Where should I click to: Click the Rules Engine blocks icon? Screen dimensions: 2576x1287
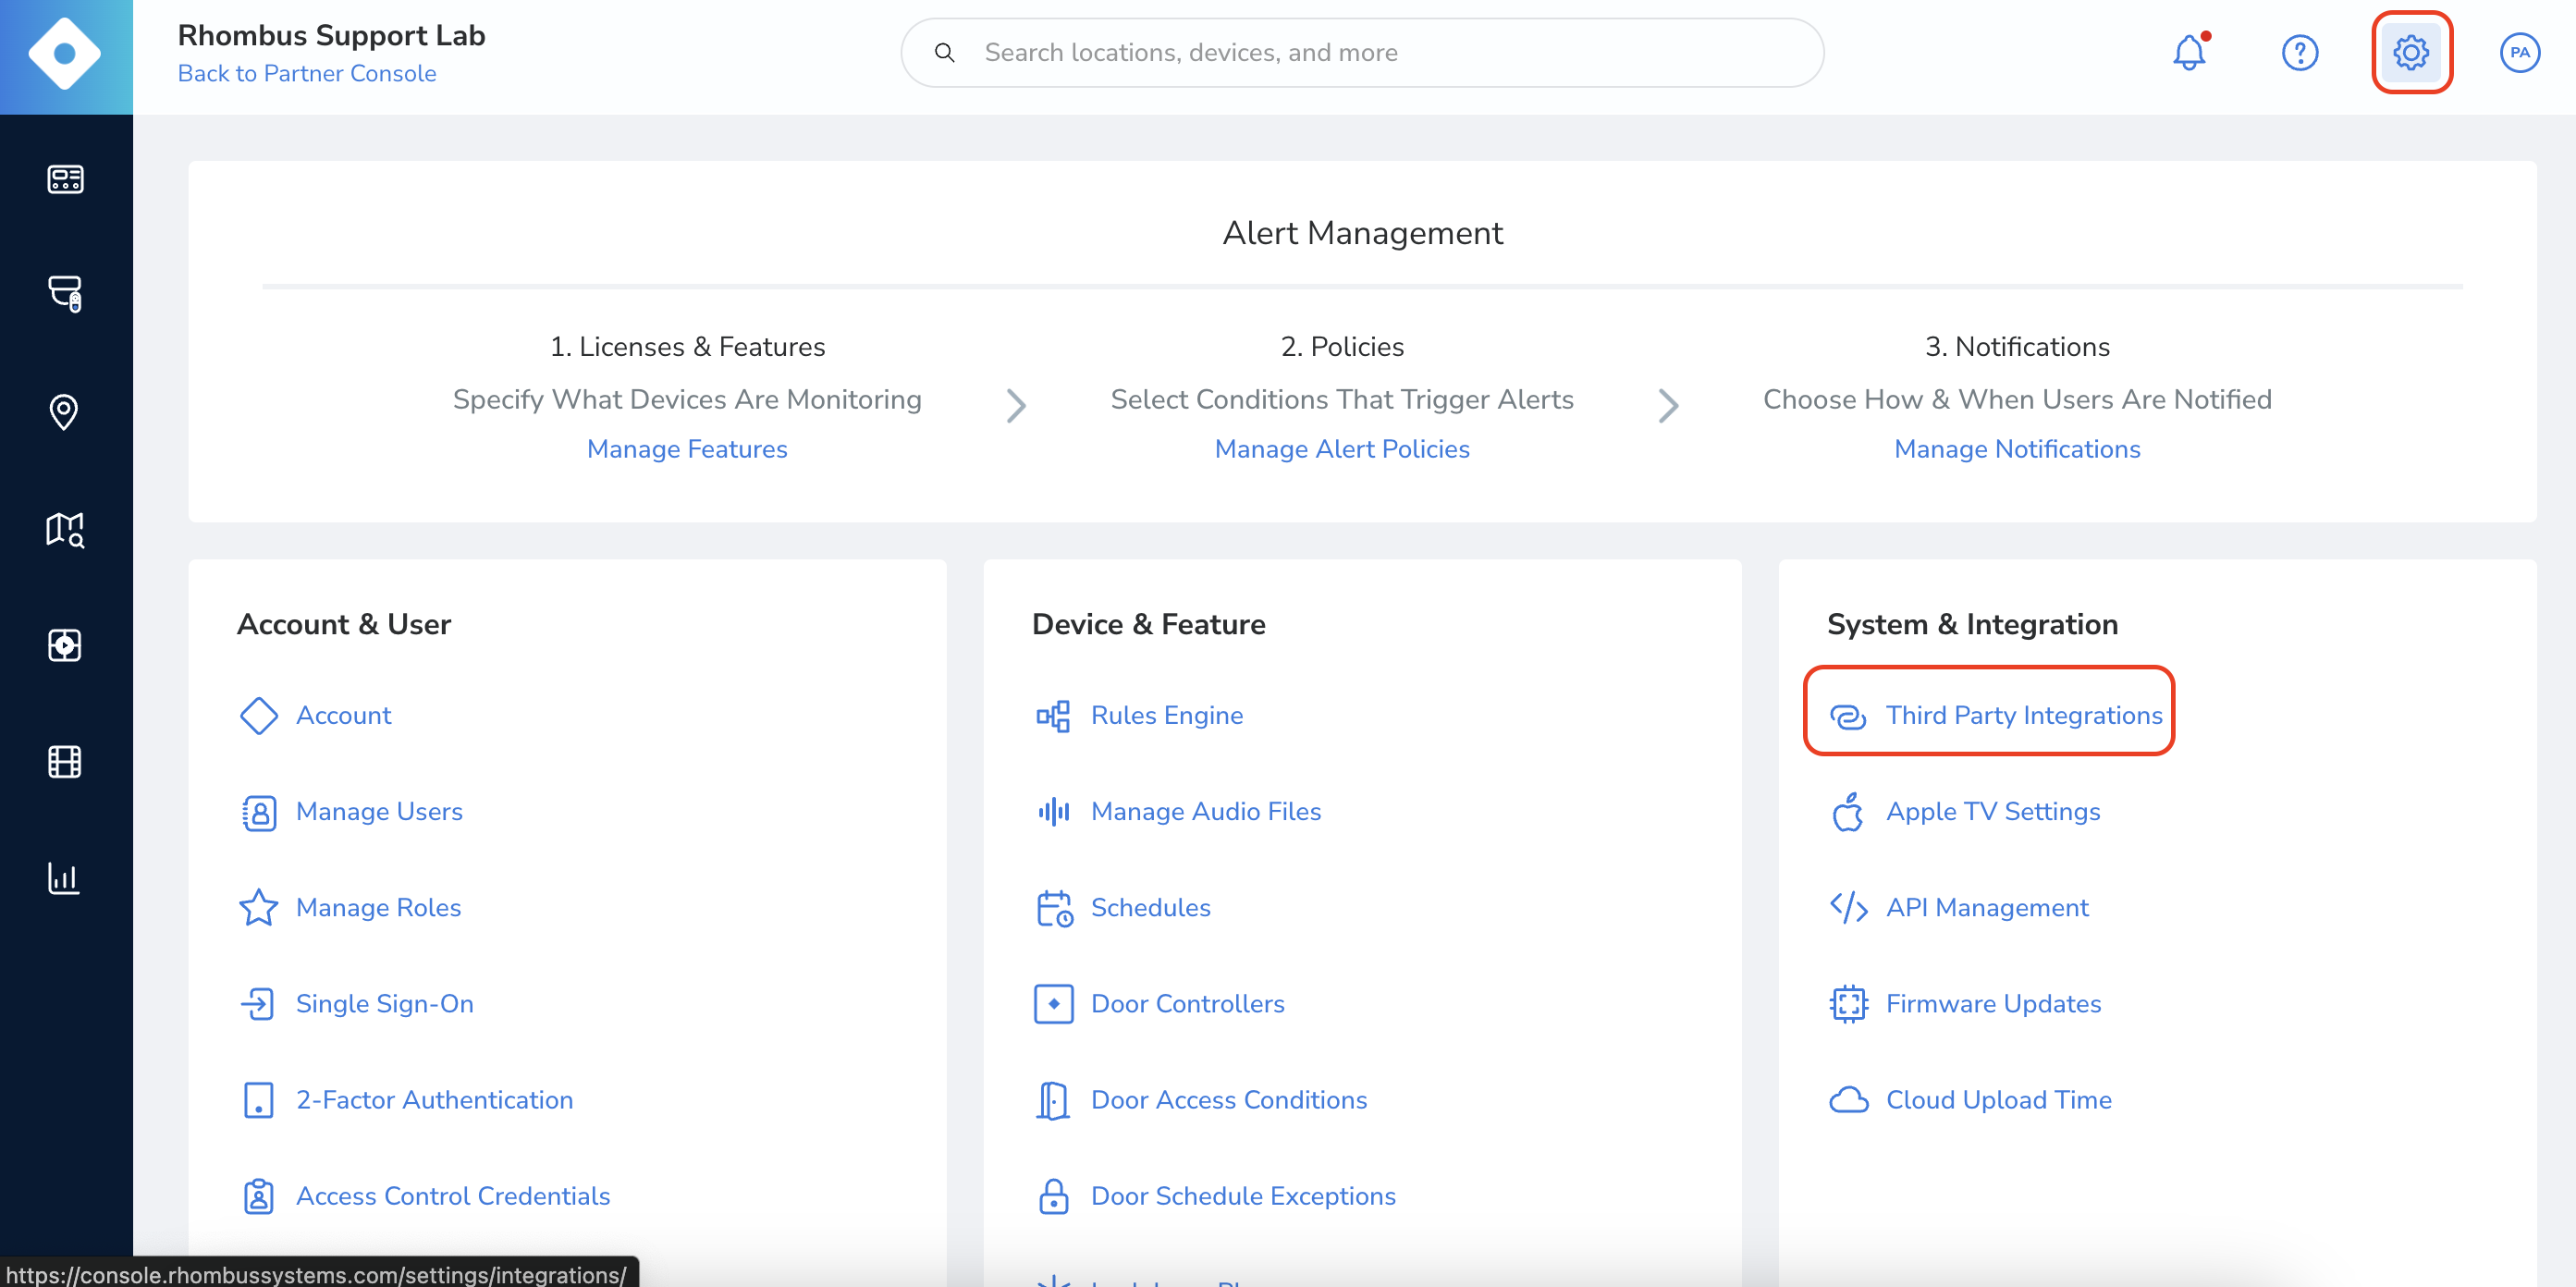coord(1053,716)
